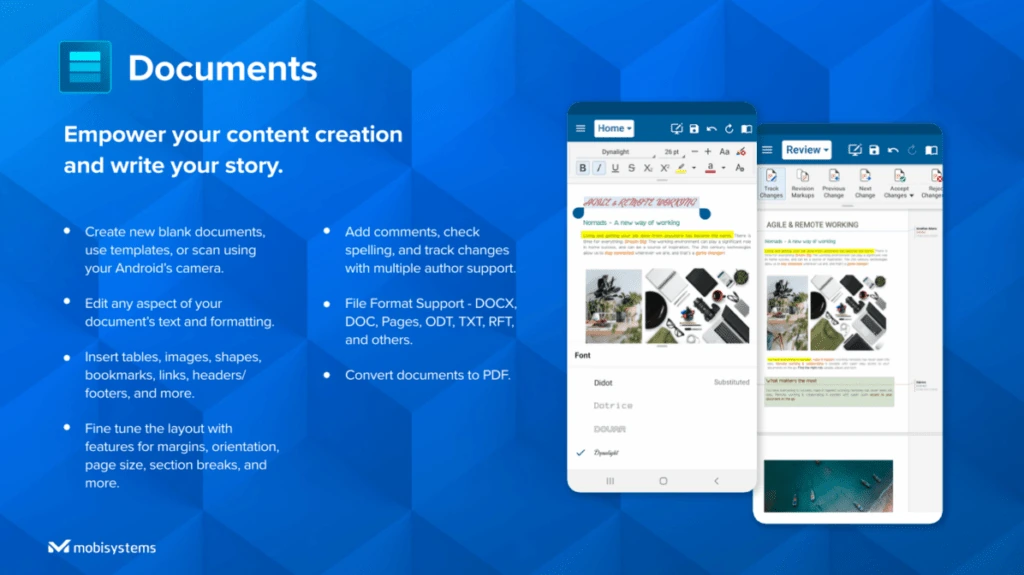Undo last action in Review phone screen
The width and height of the screenshot is (1024, 575).
893,150
